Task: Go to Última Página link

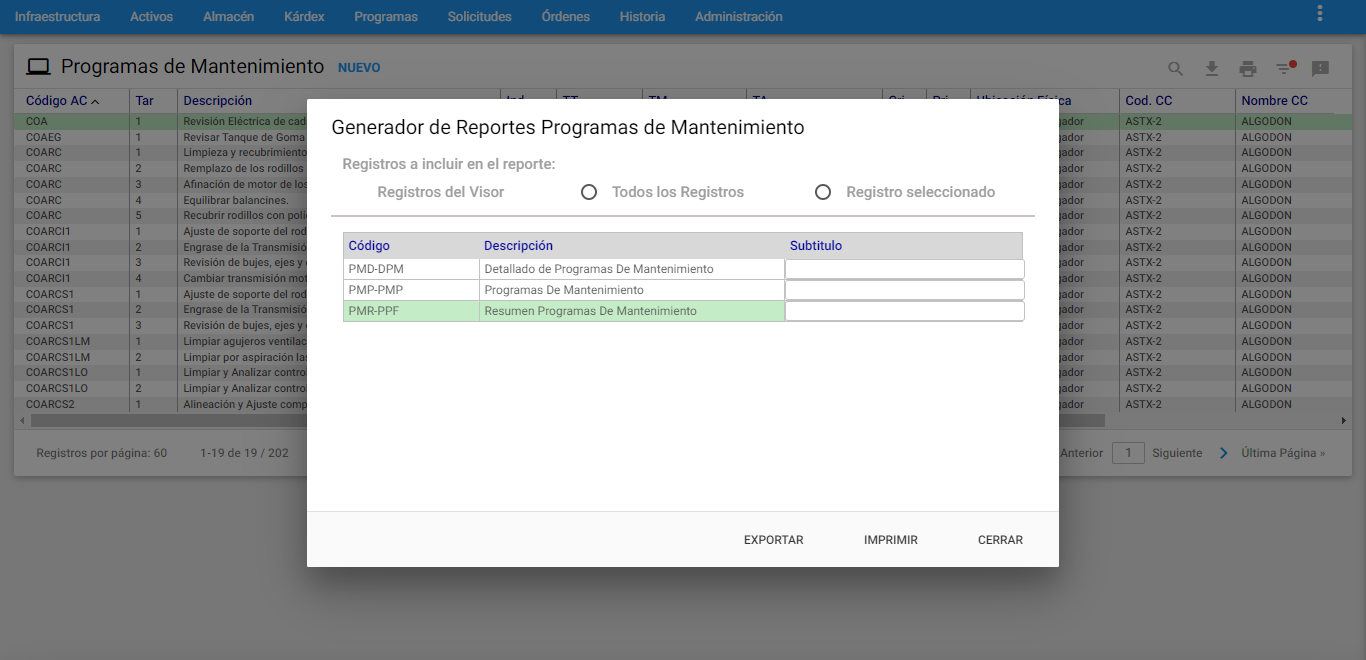Action: 1283,453
